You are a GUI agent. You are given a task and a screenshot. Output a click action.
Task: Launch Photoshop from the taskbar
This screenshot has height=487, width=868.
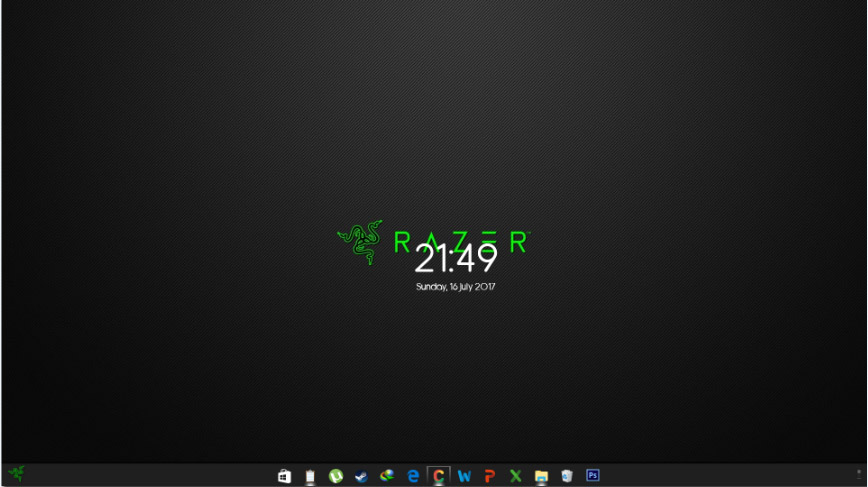pyautogui.click(x=592, y=475)
